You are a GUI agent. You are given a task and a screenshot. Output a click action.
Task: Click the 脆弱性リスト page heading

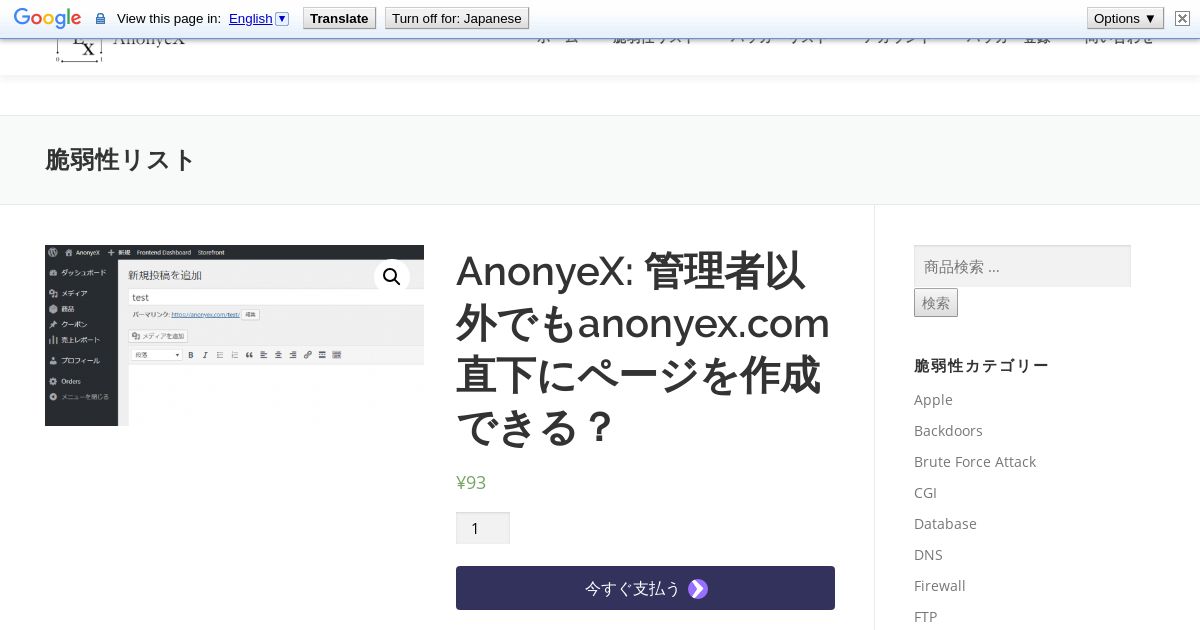point(120,160)
